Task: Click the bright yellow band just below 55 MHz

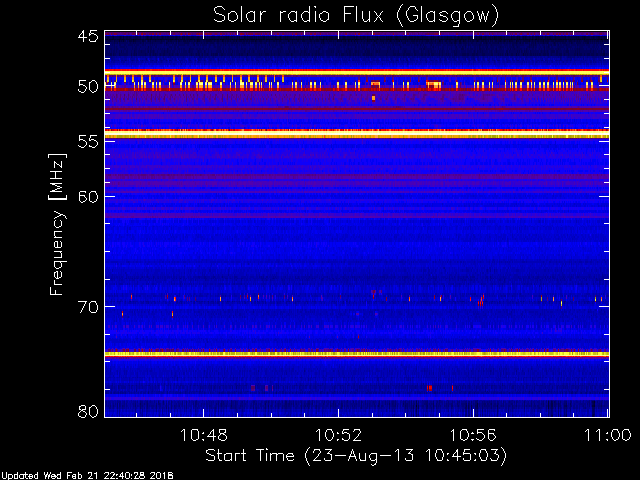Action: [357, 134]
